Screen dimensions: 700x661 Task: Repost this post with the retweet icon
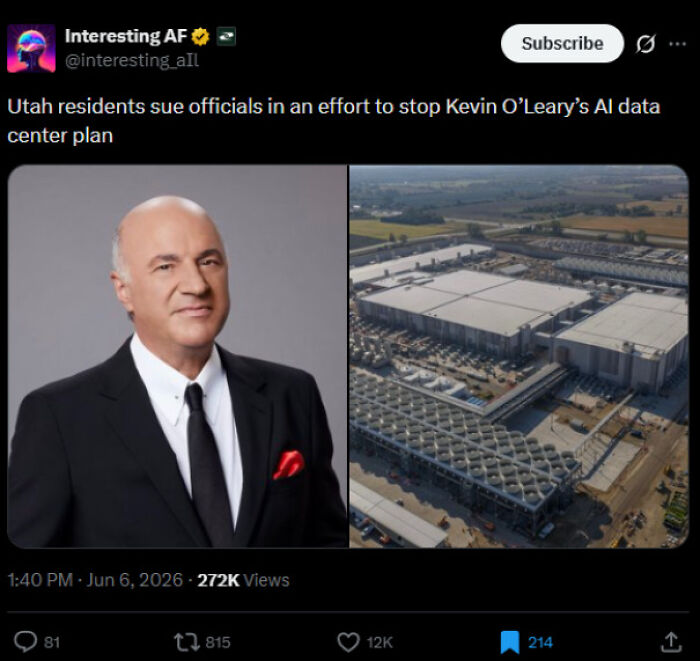pos(187,642)
